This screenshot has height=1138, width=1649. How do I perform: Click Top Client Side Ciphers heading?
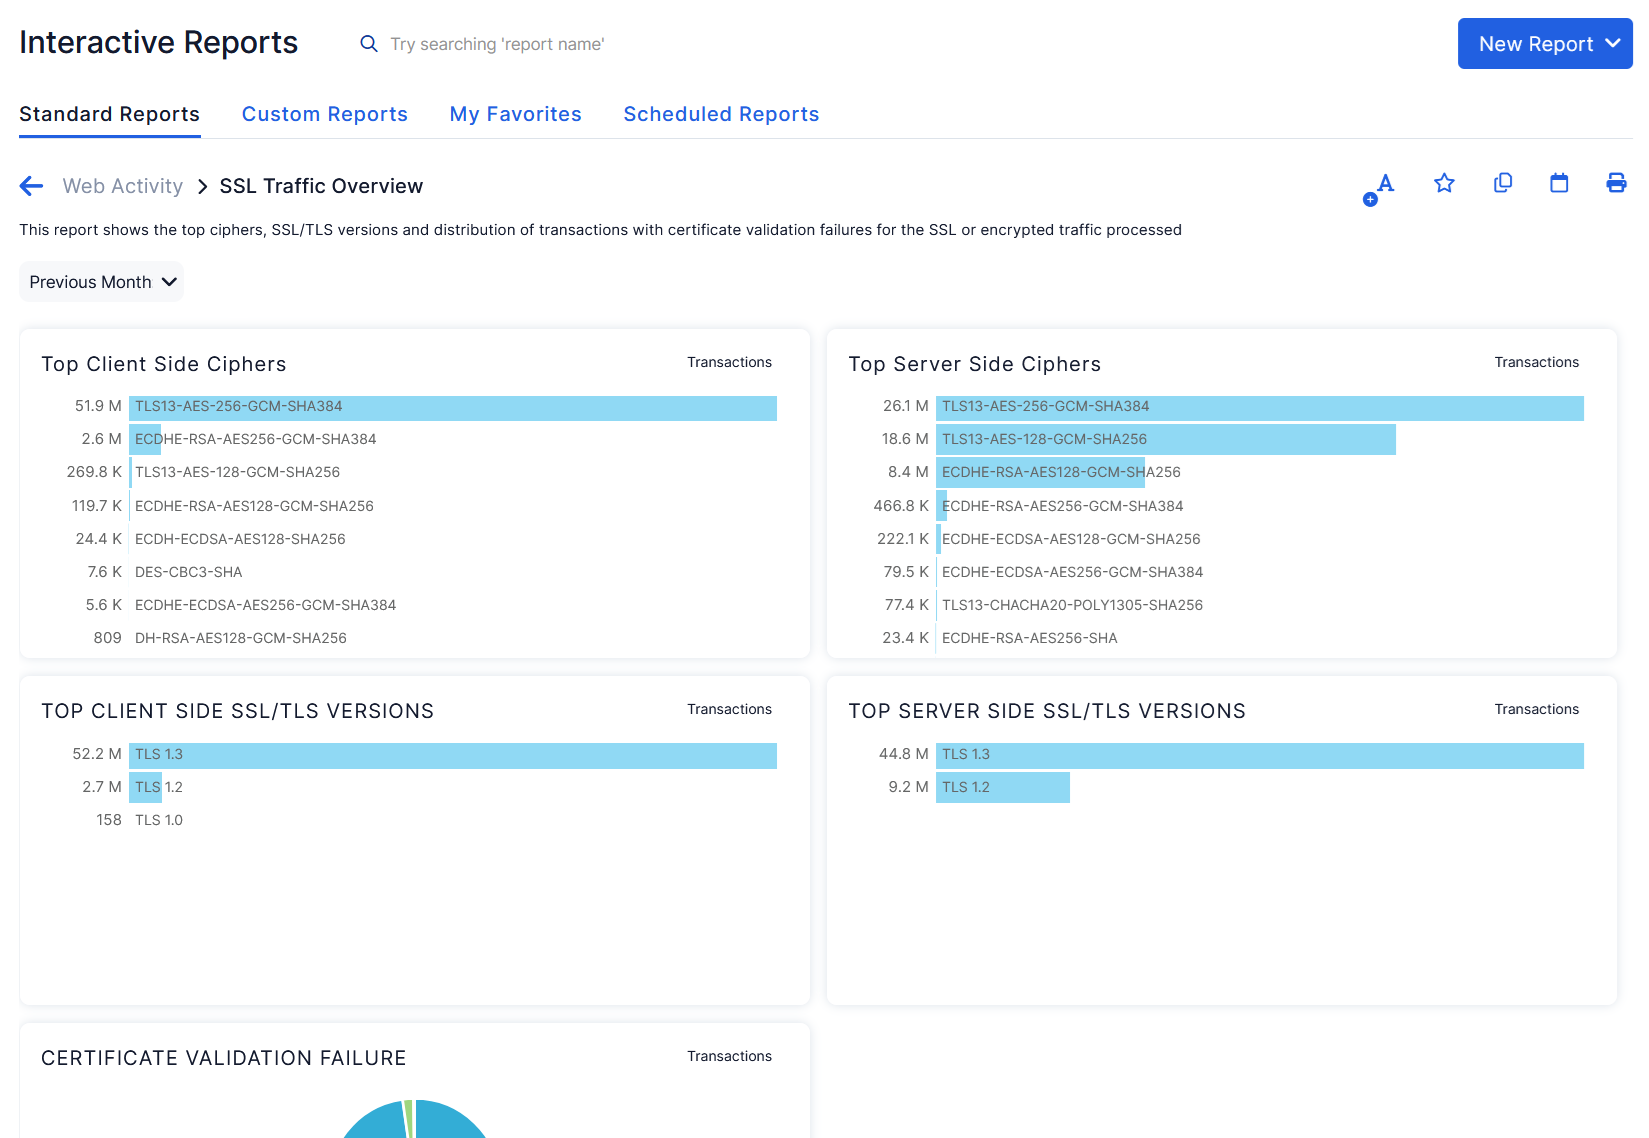pyautogui.click(x=164, y=364)
